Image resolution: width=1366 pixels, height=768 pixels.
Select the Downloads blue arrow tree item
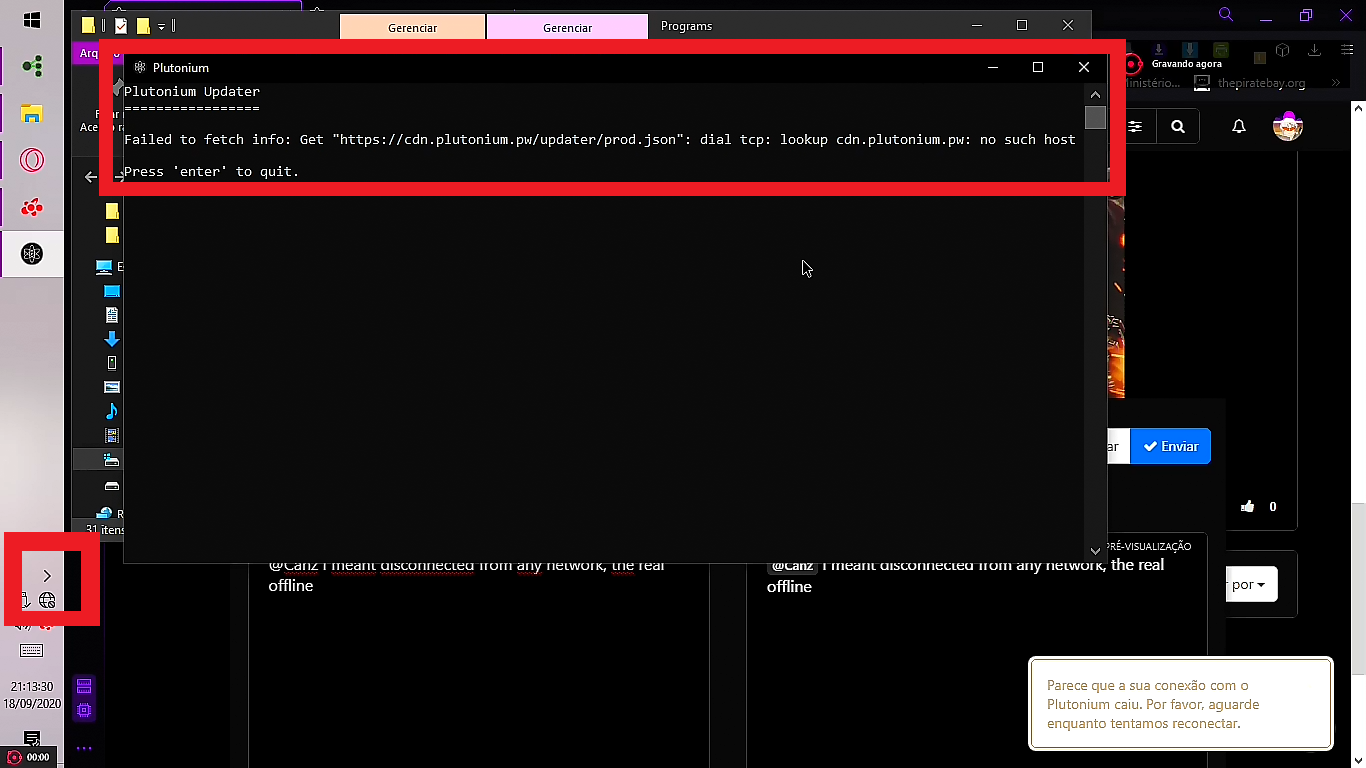tap(112, 339)
